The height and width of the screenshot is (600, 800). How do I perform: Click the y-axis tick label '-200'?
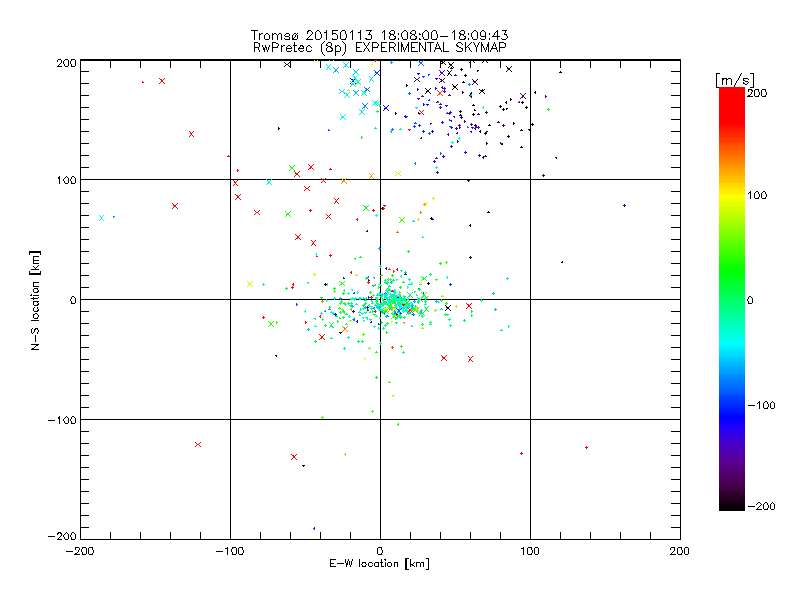click(62, 536)
